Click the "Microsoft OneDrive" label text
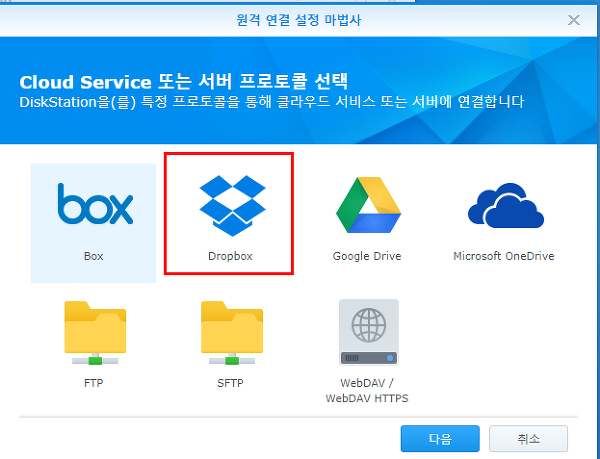 [x=504, y=256]
